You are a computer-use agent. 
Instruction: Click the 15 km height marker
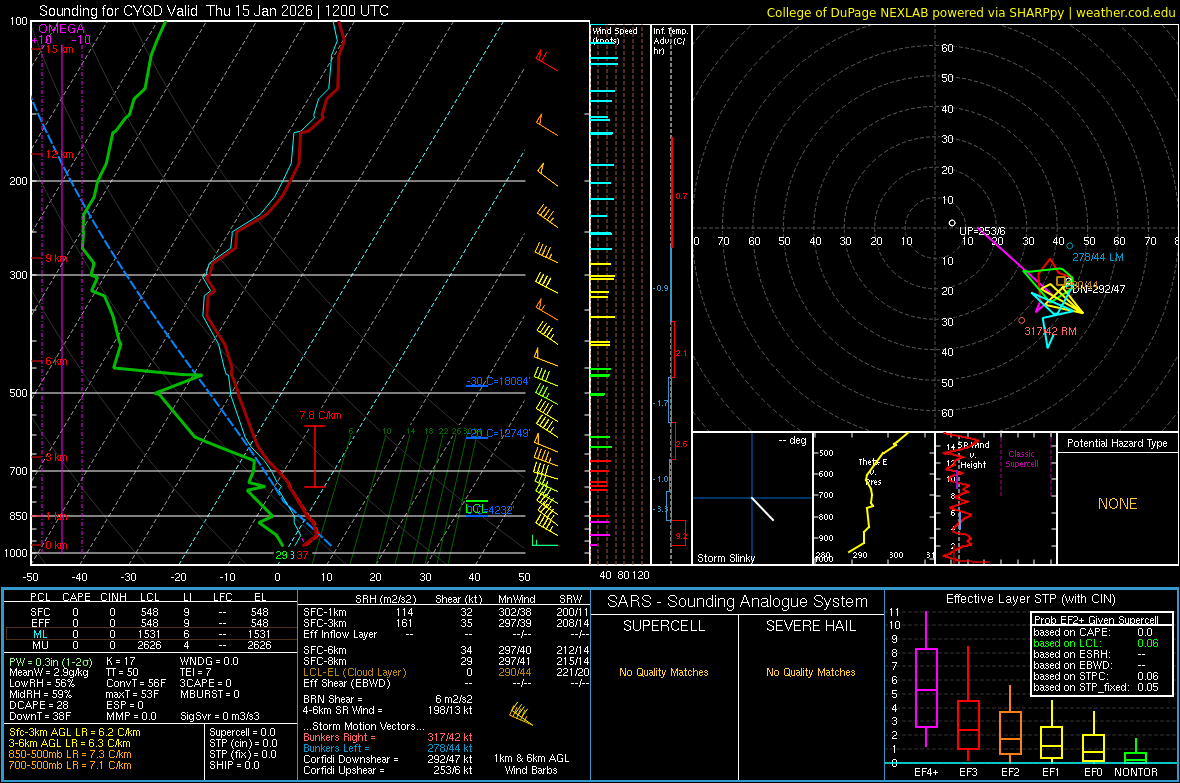pyautogui.click(x=59, y=49)
